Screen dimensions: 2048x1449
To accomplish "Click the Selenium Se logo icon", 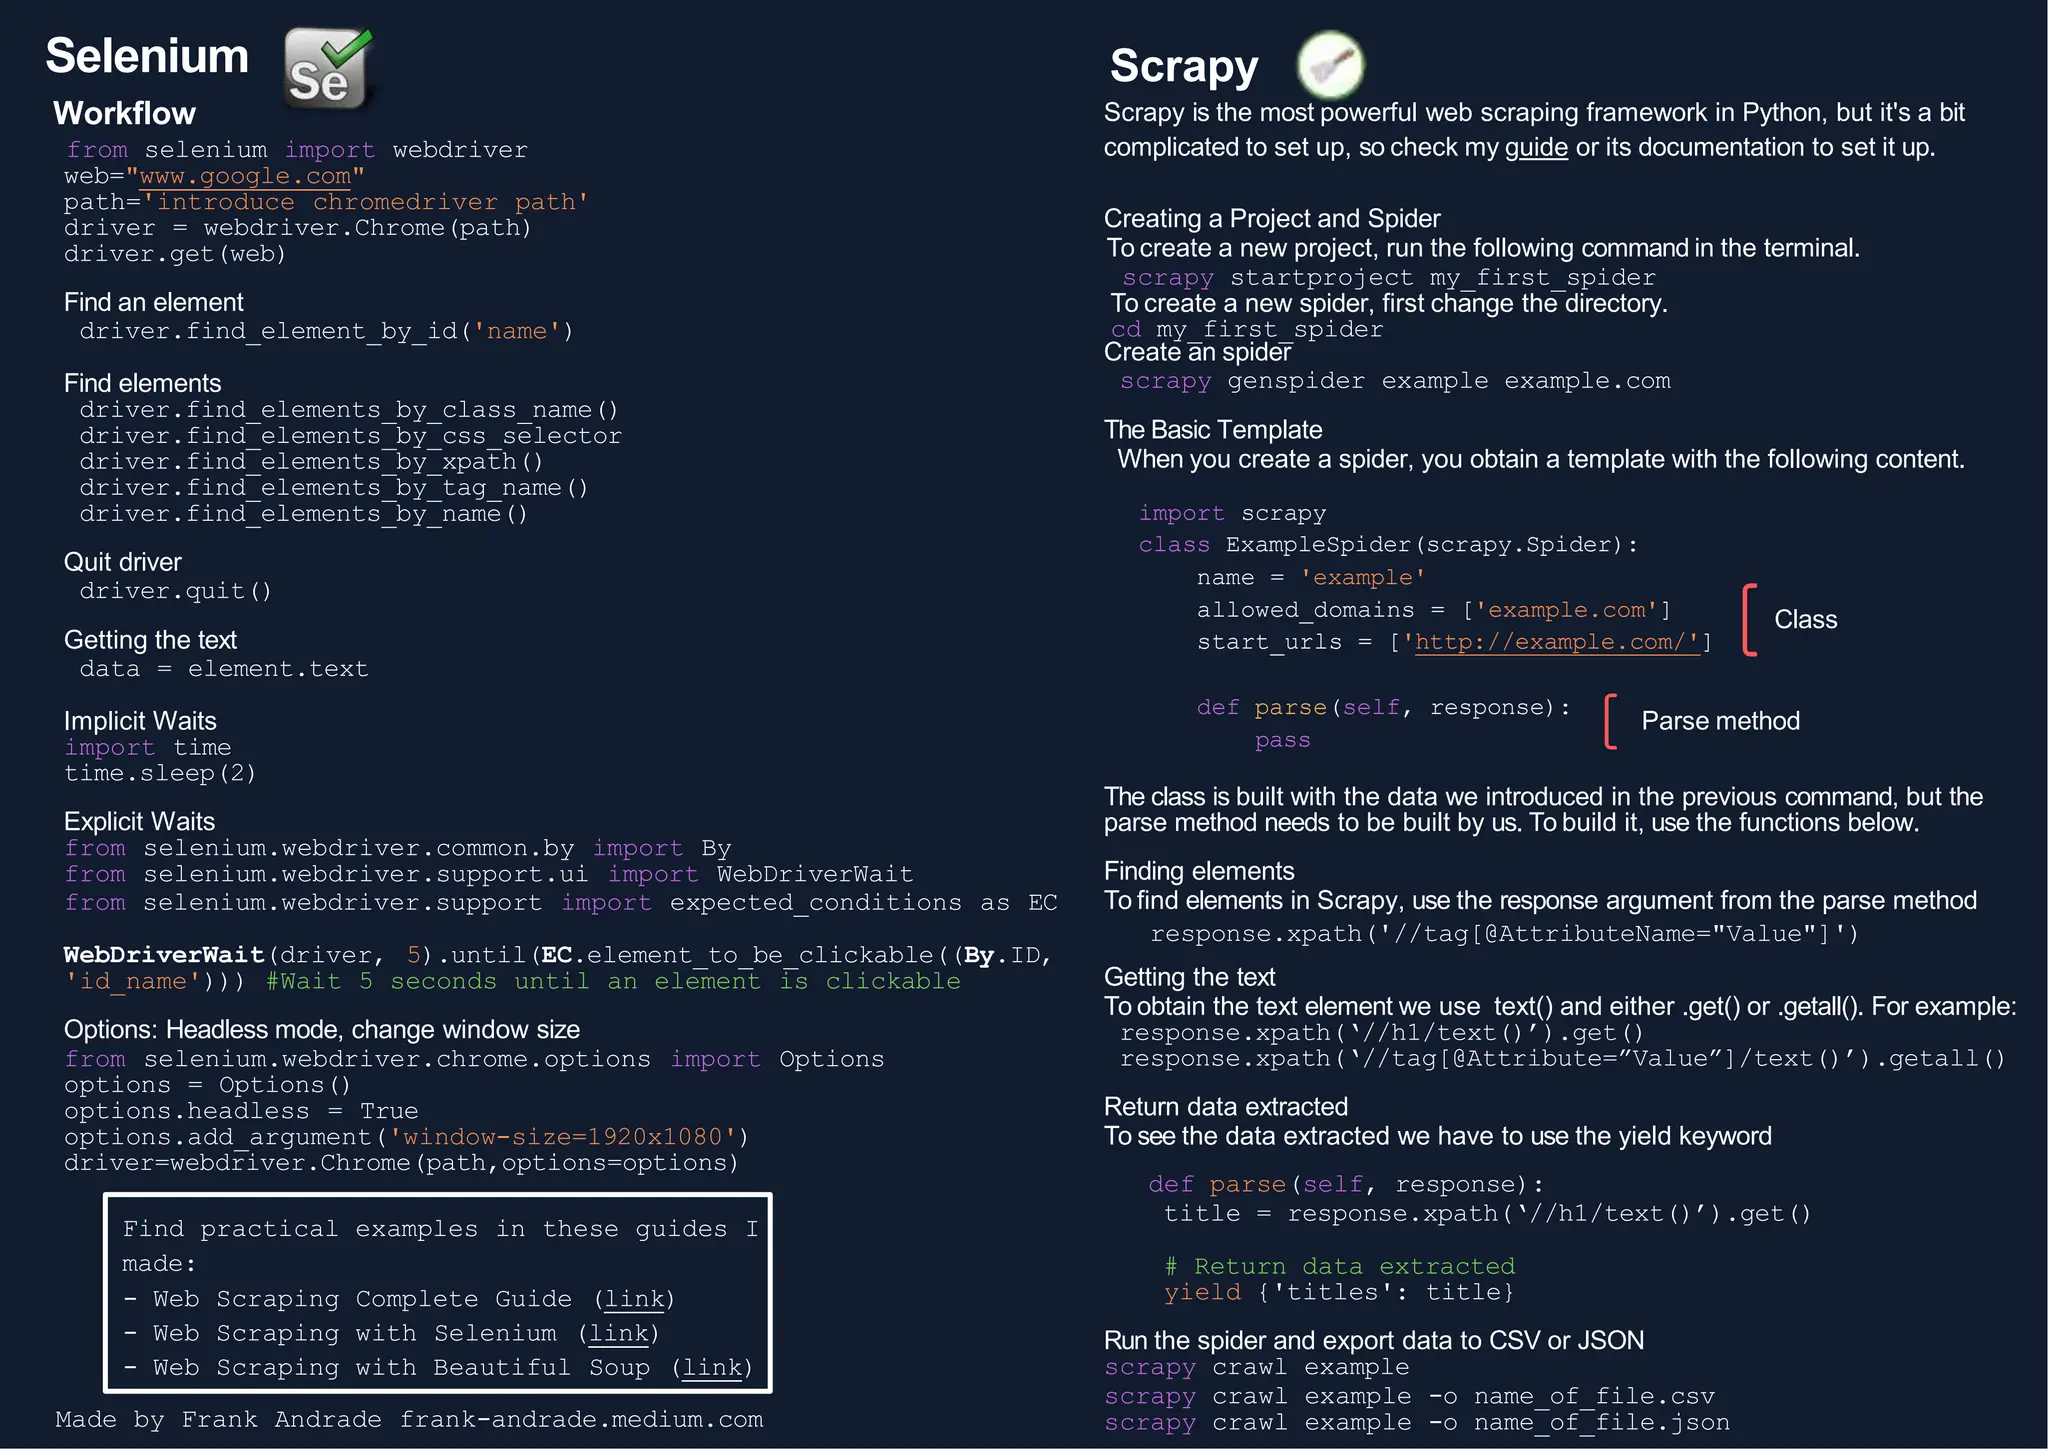I will click(x=328, y=68).
